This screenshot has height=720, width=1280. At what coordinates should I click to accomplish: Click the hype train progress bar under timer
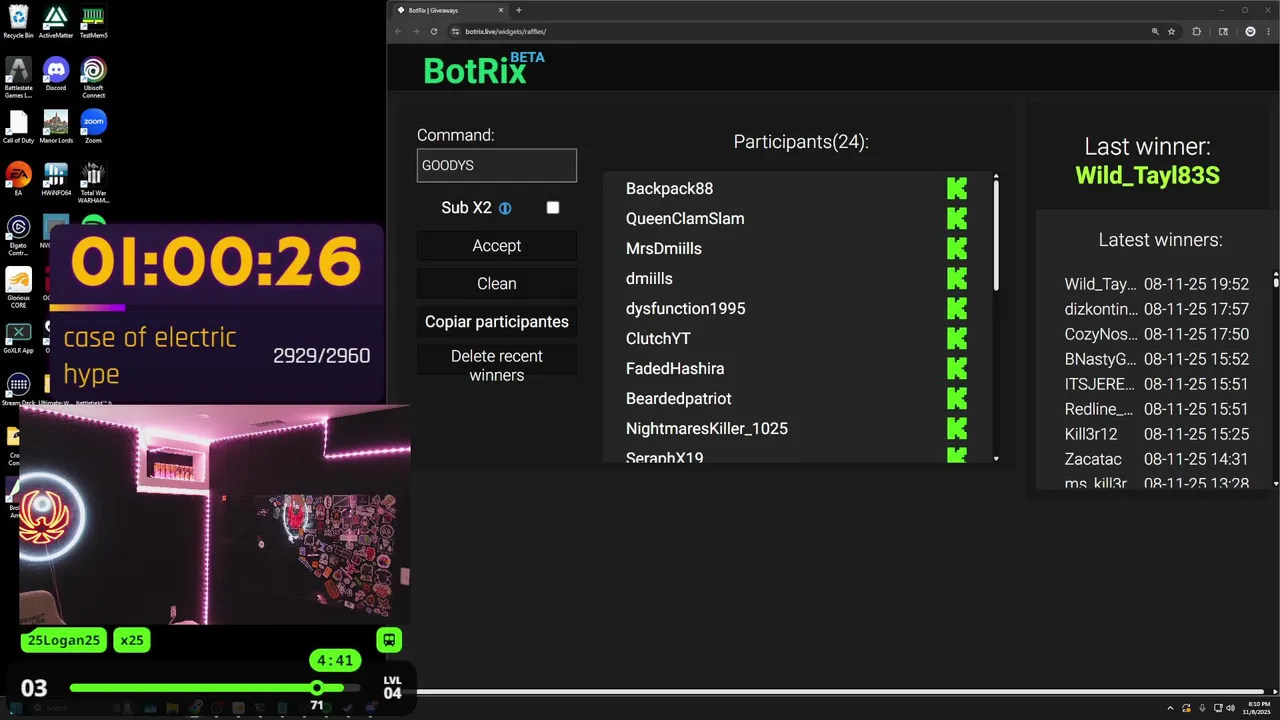[x=215, y=308]
